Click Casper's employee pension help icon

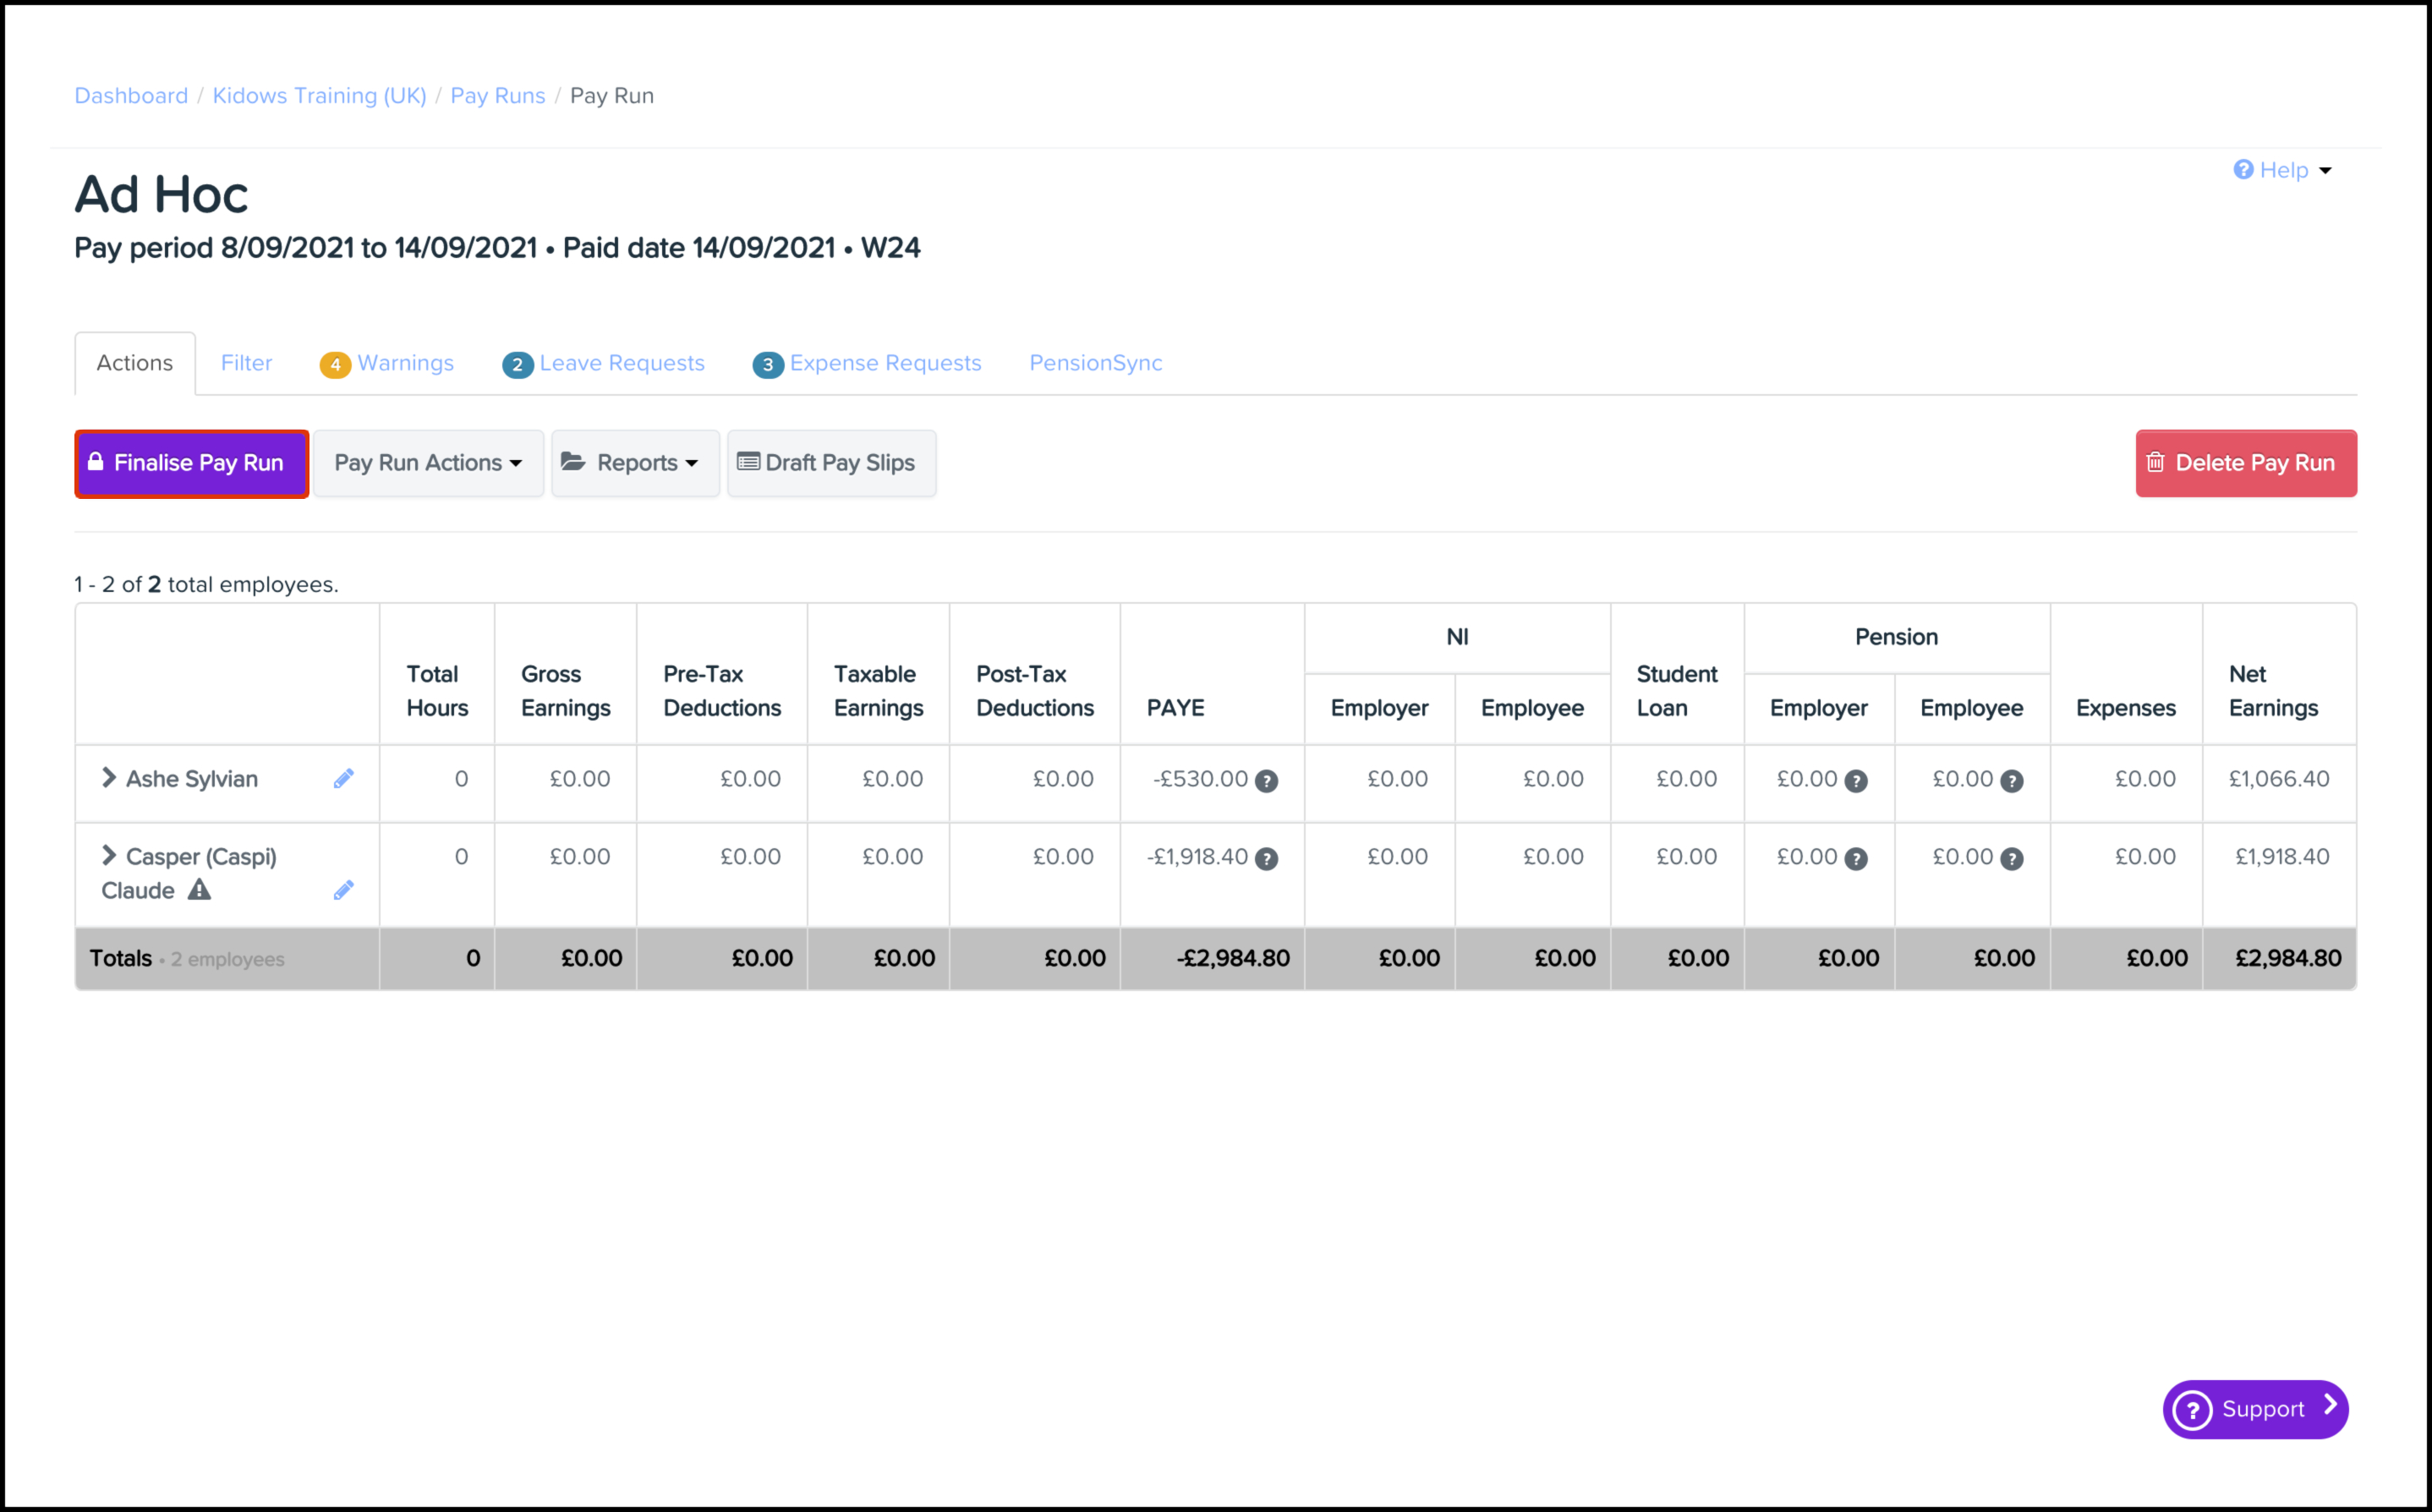2012,859
